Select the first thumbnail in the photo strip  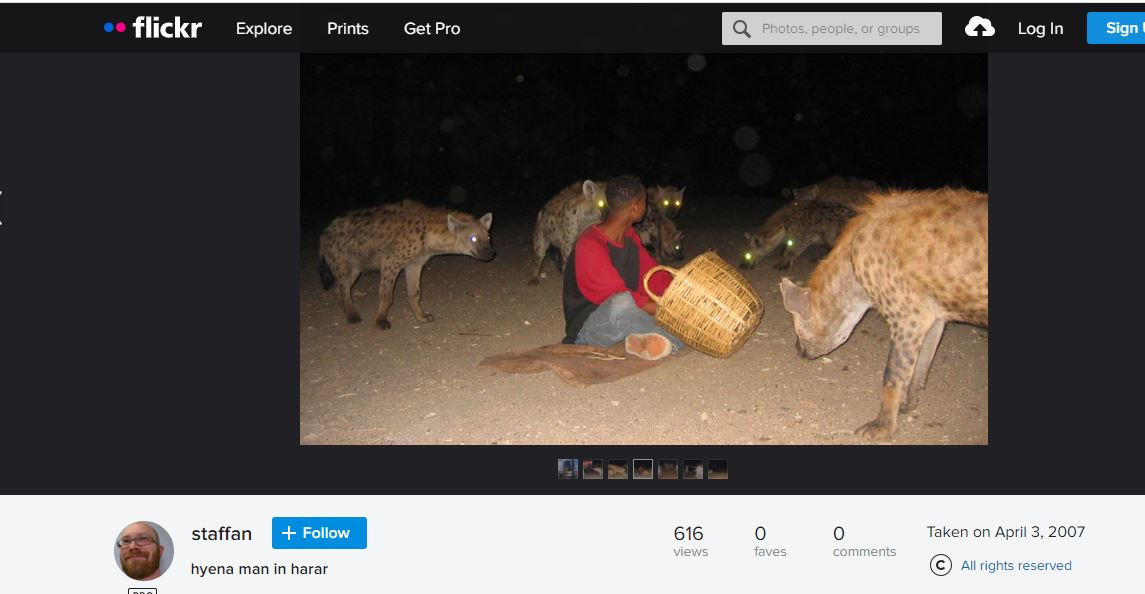point(568,469)
